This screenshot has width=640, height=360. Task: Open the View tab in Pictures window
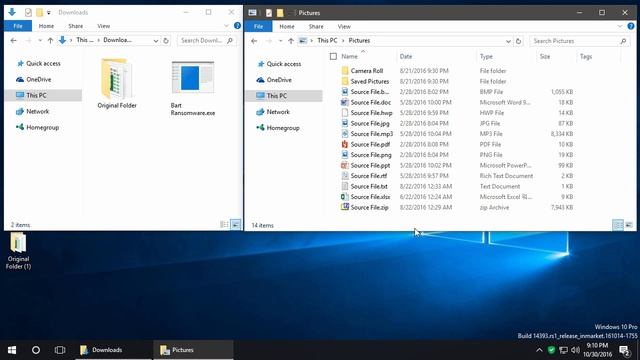click(344, 26)
